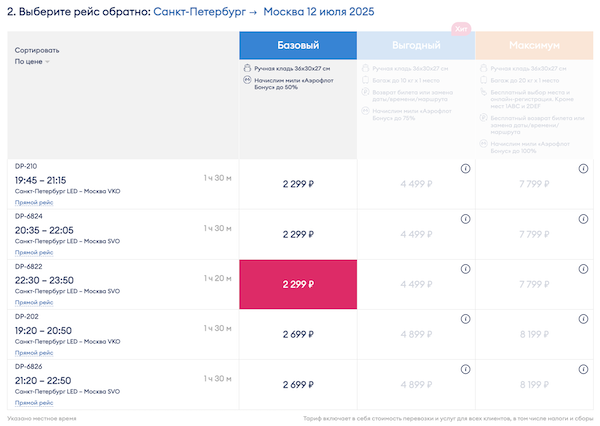The width and height of the screenshot is (600, 426).
Task: Open info icon for DP-210 Выгодный fare
Action: coord(465,169)
